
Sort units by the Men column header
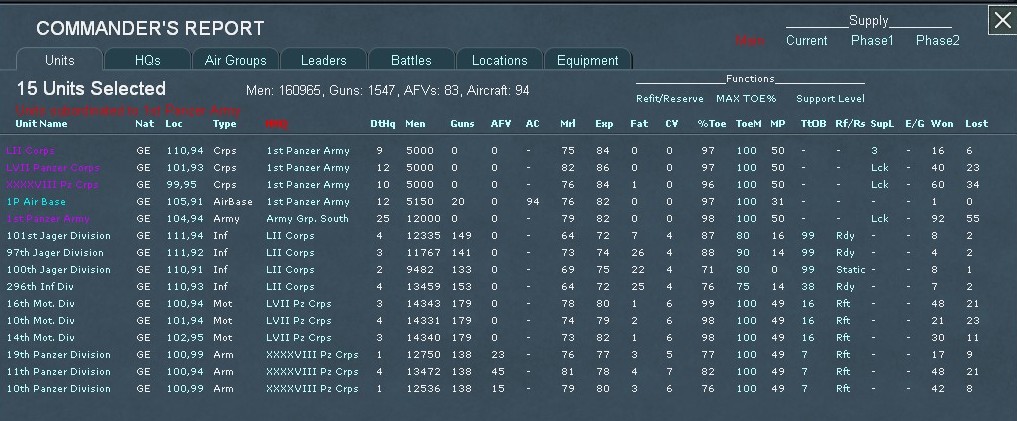415,124
